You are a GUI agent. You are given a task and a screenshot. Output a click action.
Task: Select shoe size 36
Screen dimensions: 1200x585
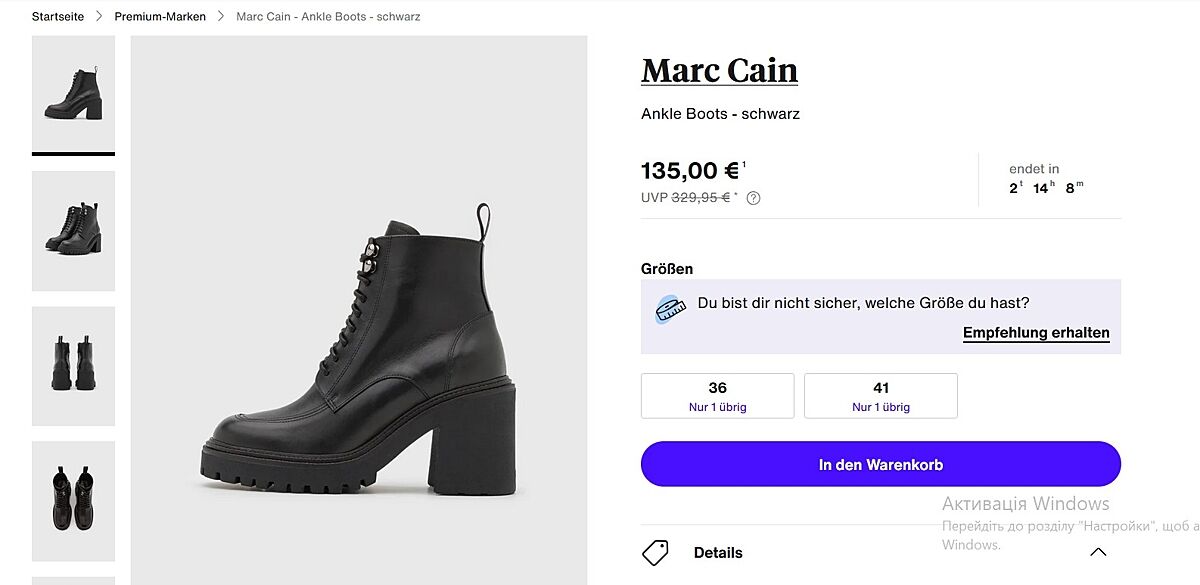[717, 396]
